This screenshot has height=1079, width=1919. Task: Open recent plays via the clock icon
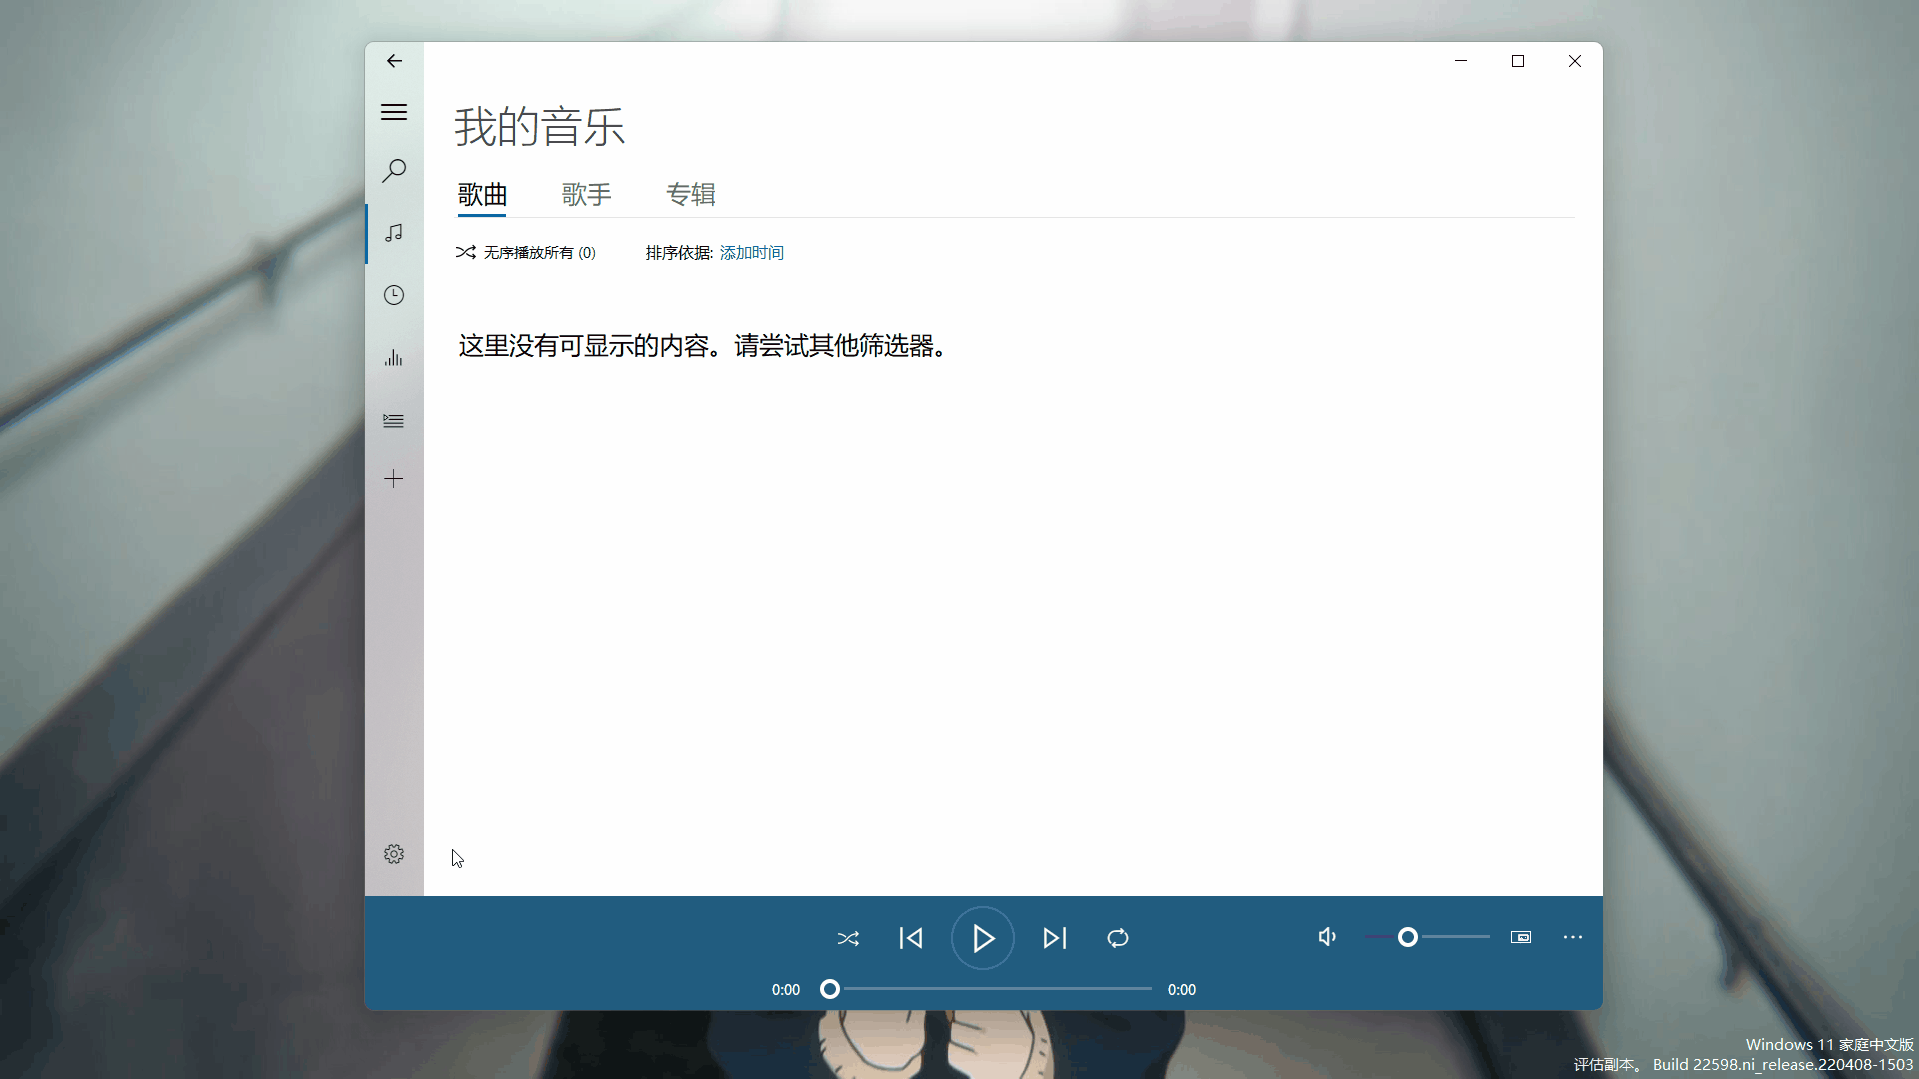[393, 294]
